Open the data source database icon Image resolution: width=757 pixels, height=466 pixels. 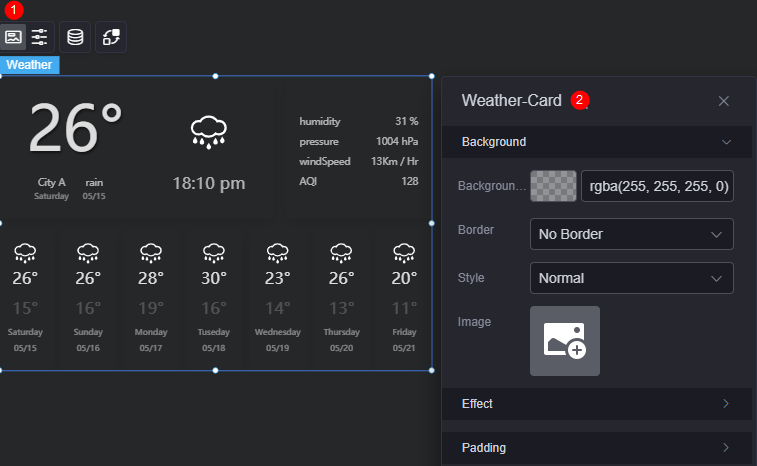[75, 37]
